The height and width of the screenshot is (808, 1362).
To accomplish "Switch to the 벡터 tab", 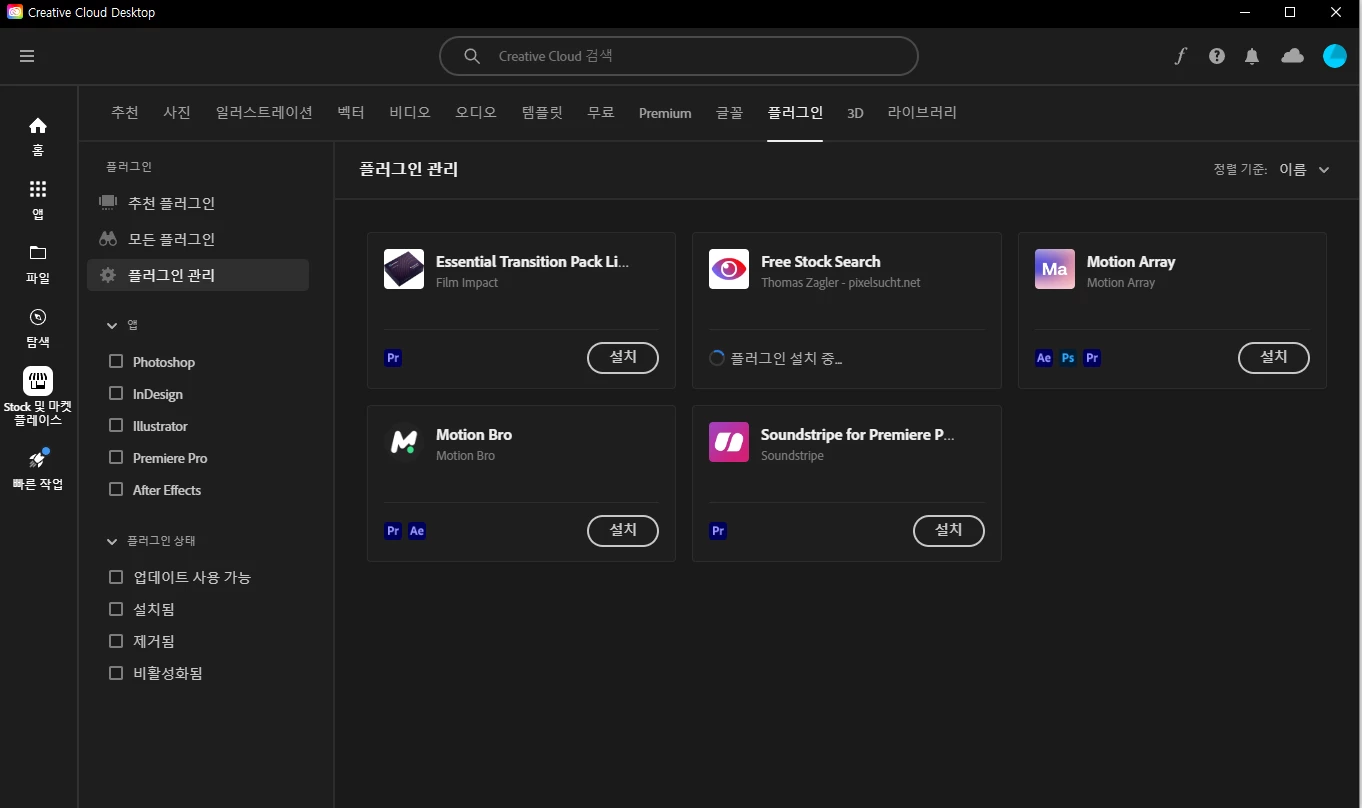I will pos(351,113).
